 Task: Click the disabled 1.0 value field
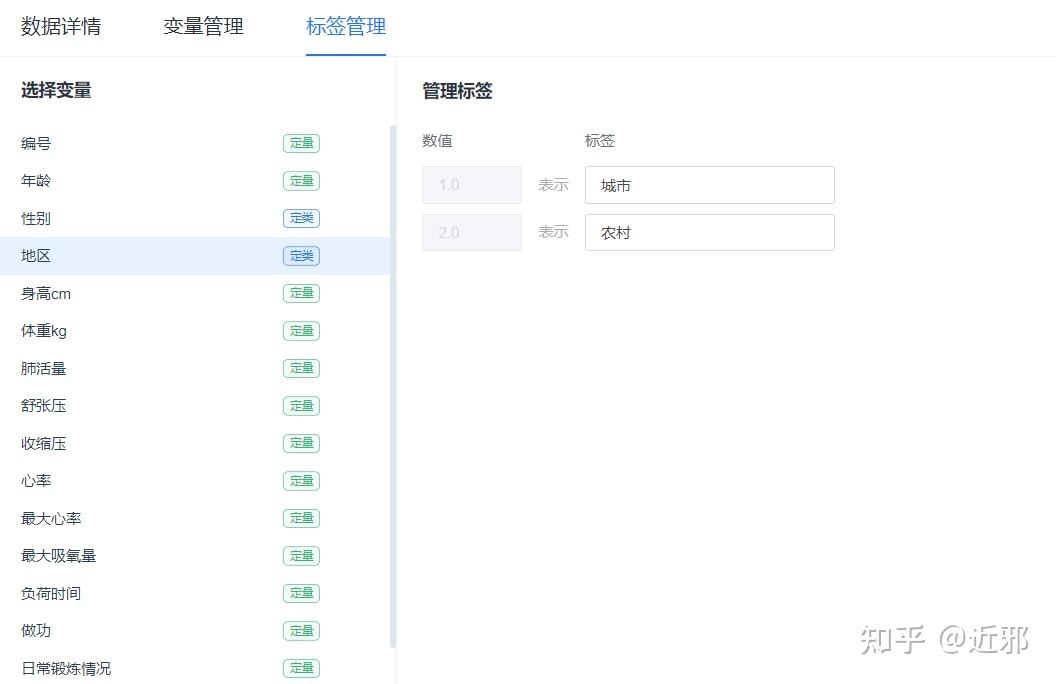click(471, 185)
